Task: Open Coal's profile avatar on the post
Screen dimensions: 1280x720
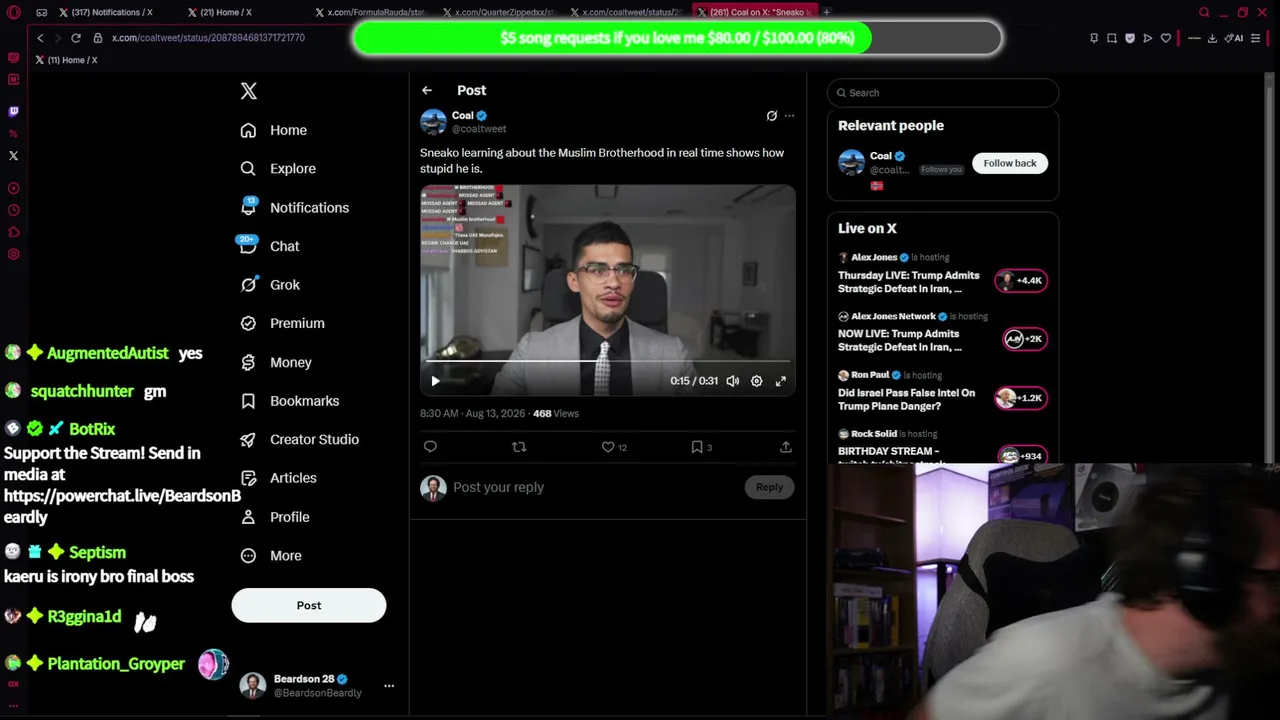Action: point(433,122)
